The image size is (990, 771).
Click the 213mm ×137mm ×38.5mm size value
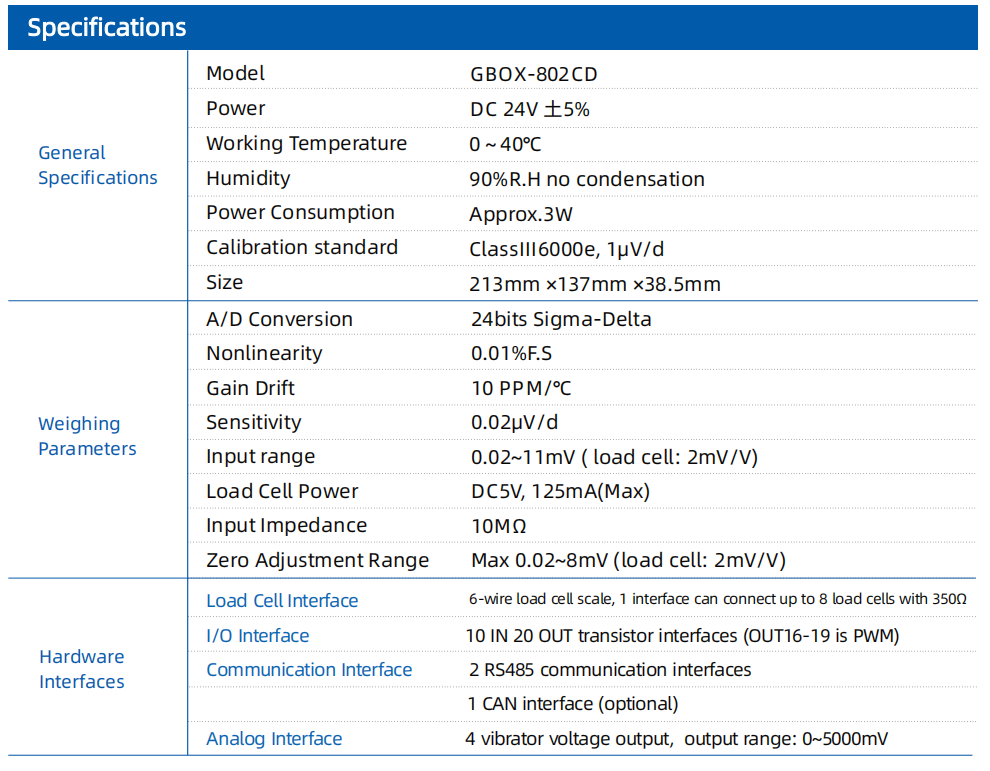coord(595,284)
